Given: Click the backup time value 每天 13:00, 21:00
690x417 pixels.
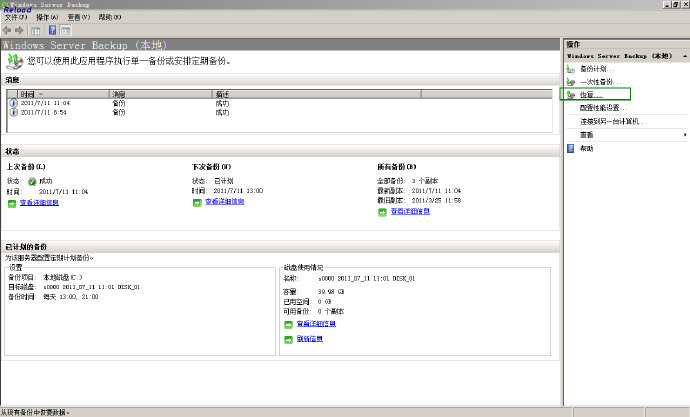Looking at the screenshot, I should [x=71, y=297].
